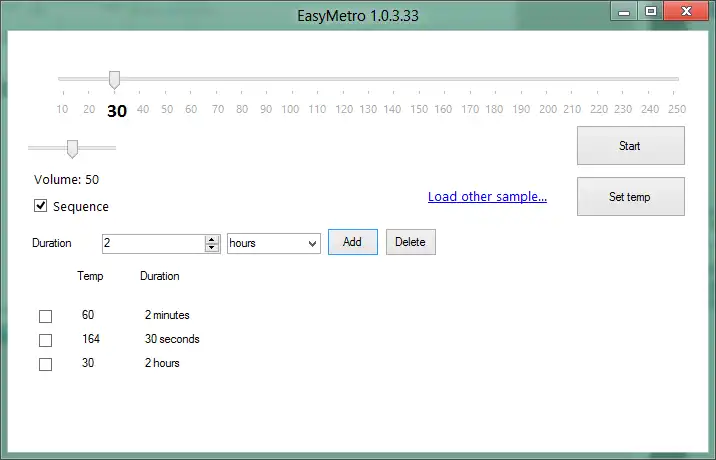The width and height of the screenshot is (716, 460).
Task: Select the '30 seconds' duration entry
Action: [x=172, y=339]
